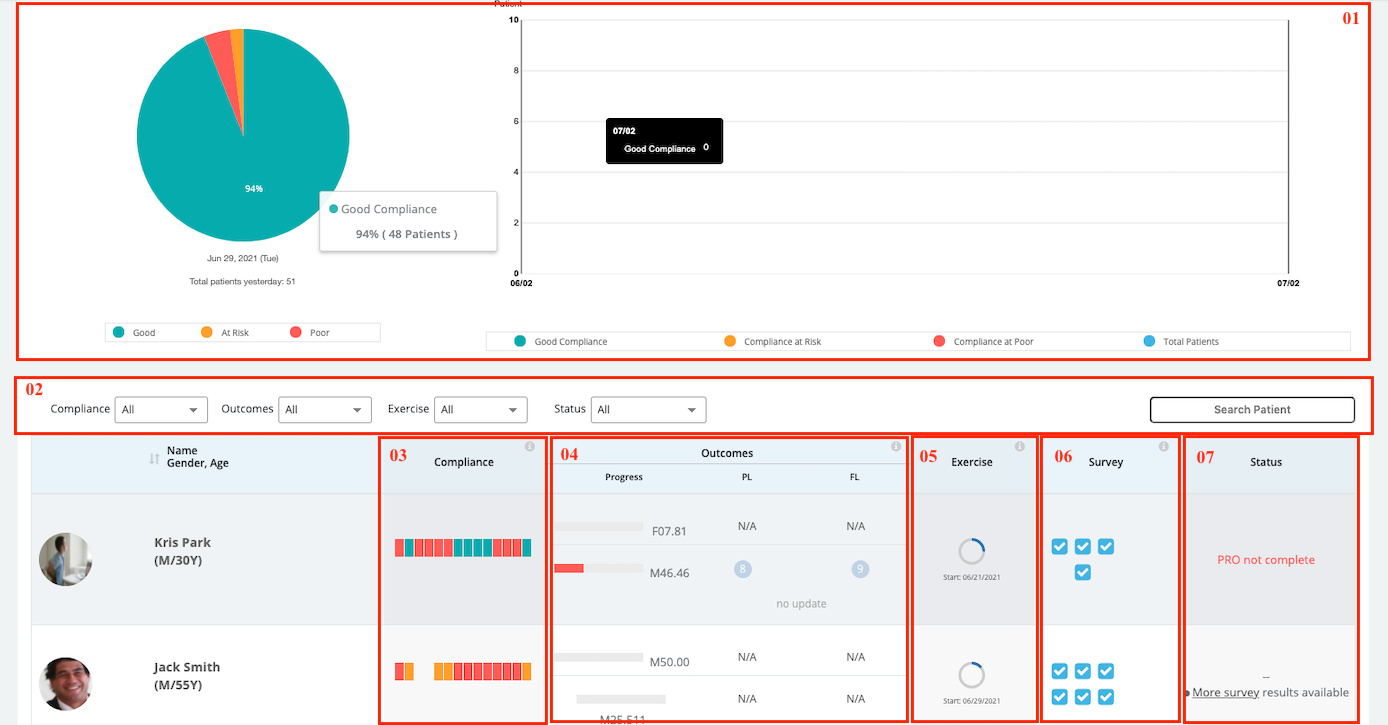Toggle Jack Smith's top-left survey checkbox
The image size is (1388, 725).
point(1060,670)
